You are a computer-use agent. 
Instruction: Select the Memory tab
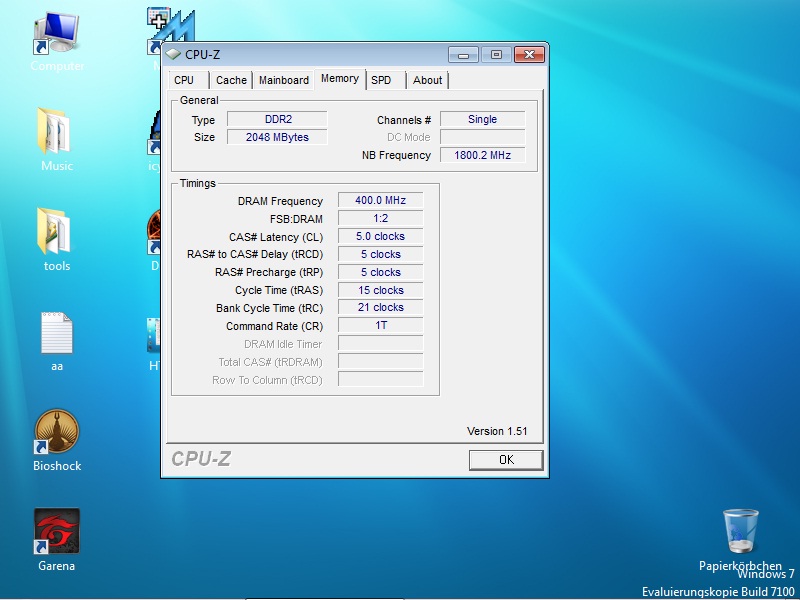click(340, 79)
